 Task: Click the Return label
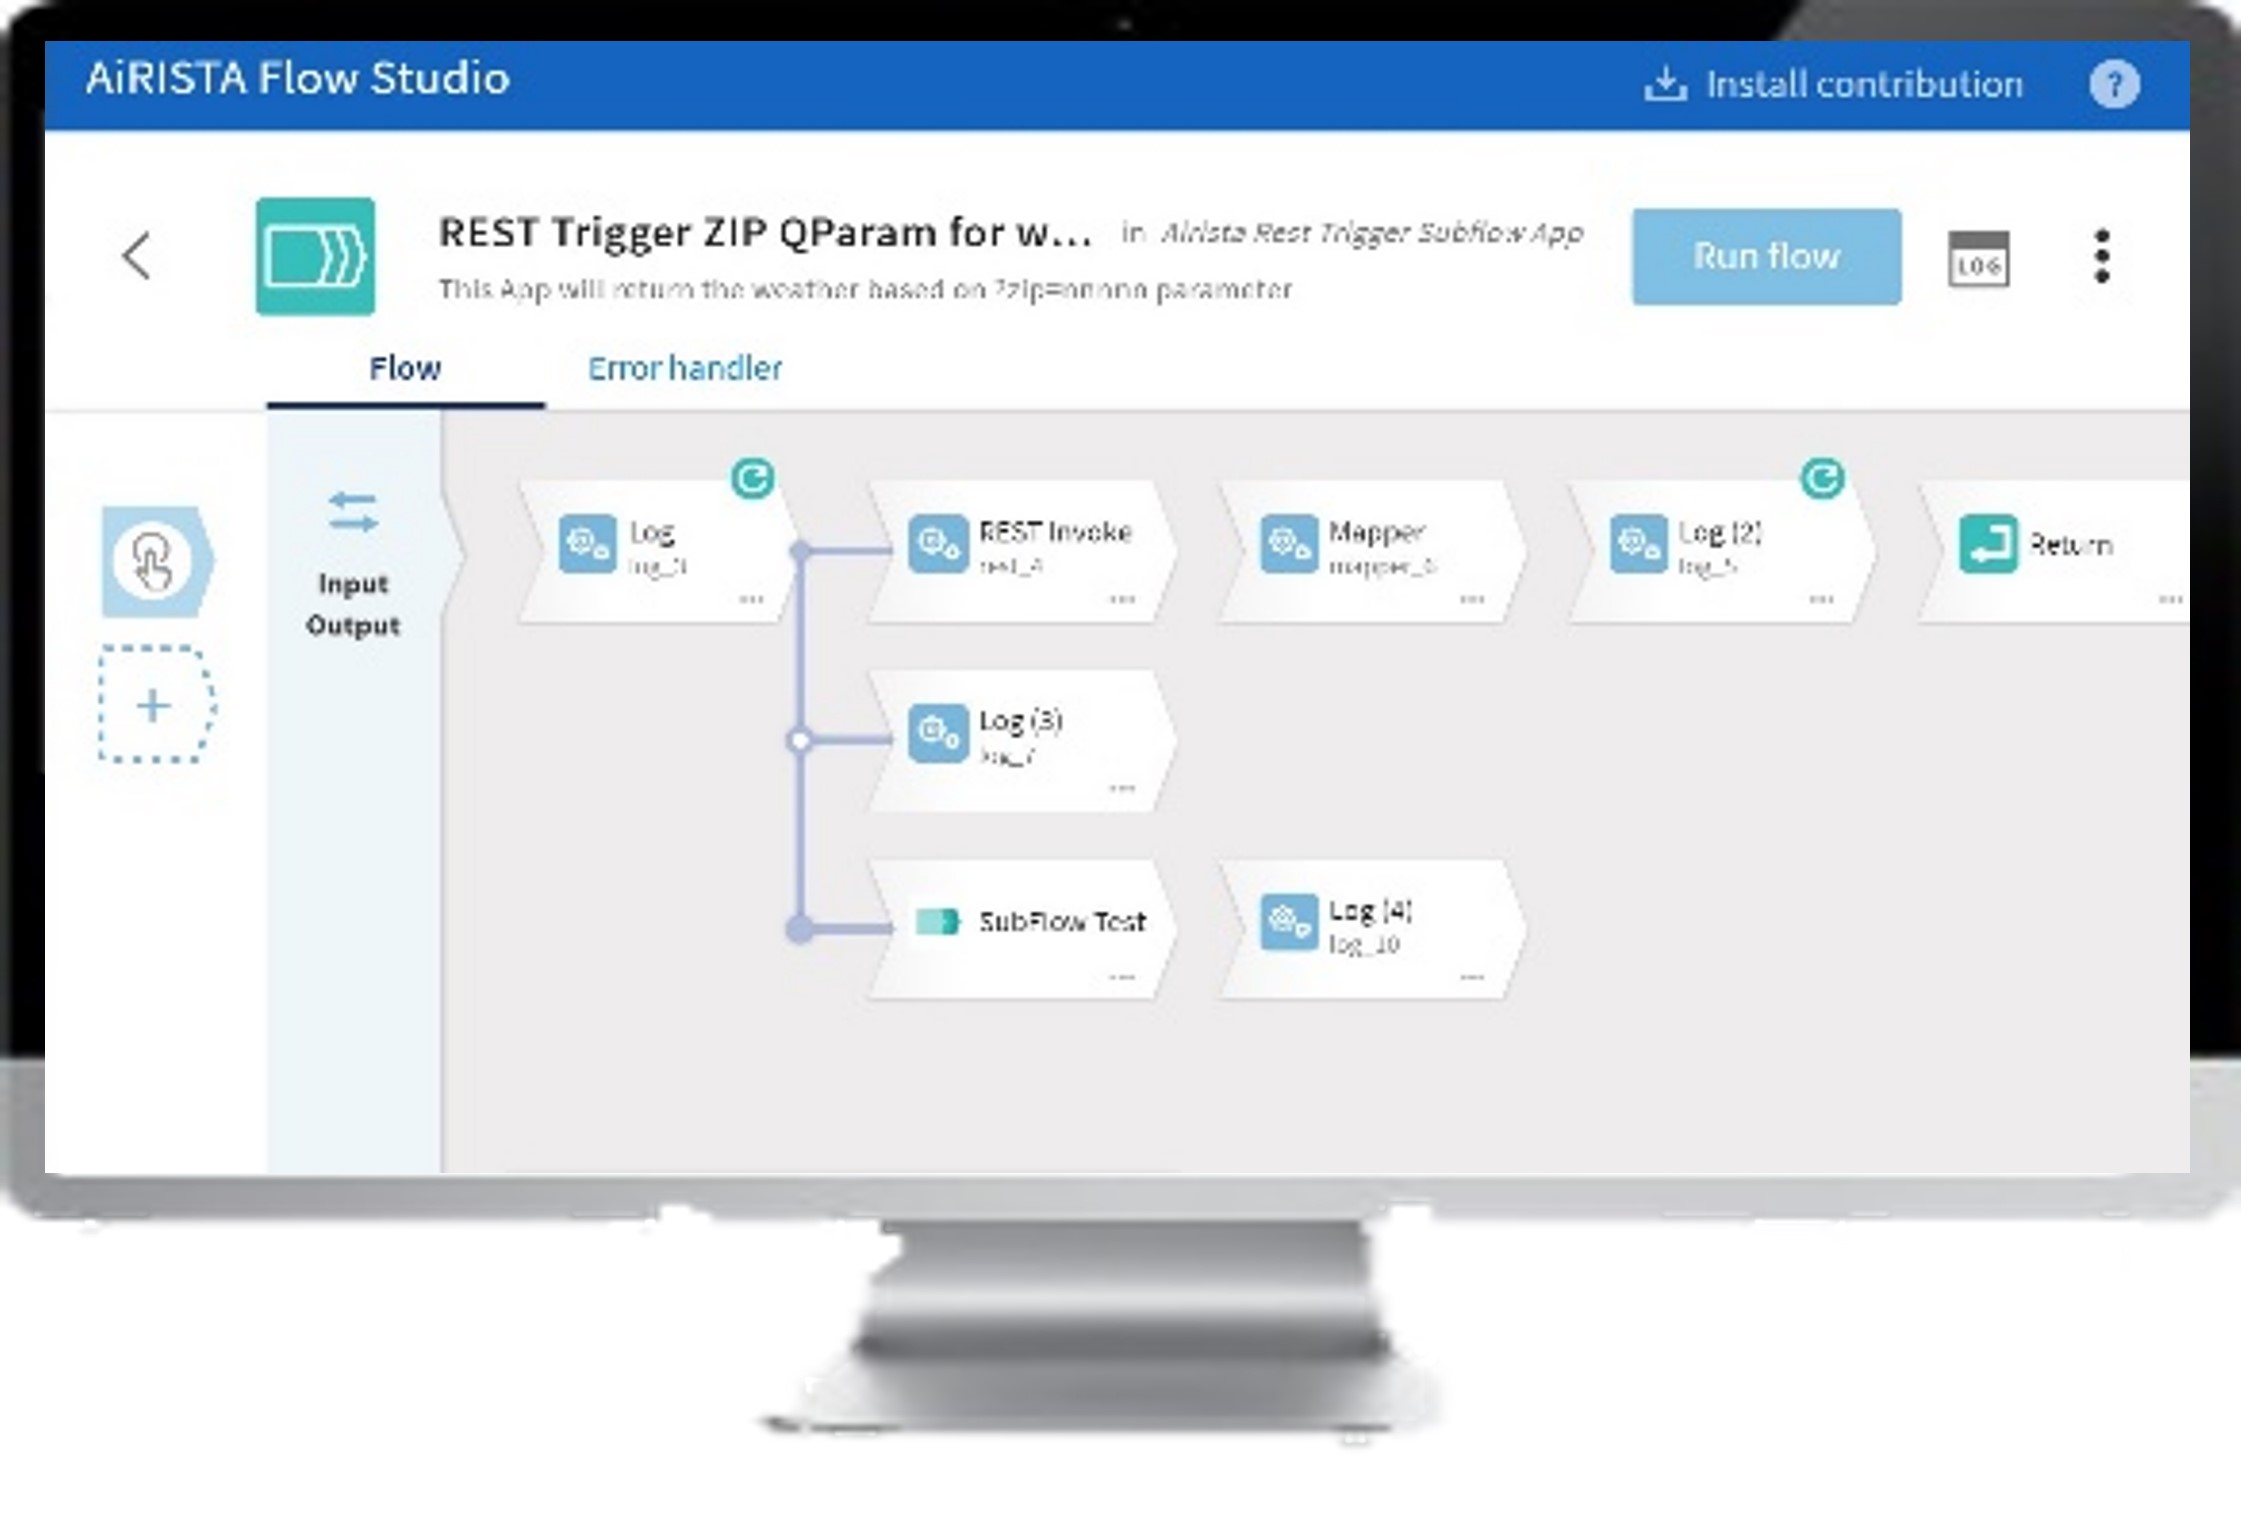coord(2071,545)
